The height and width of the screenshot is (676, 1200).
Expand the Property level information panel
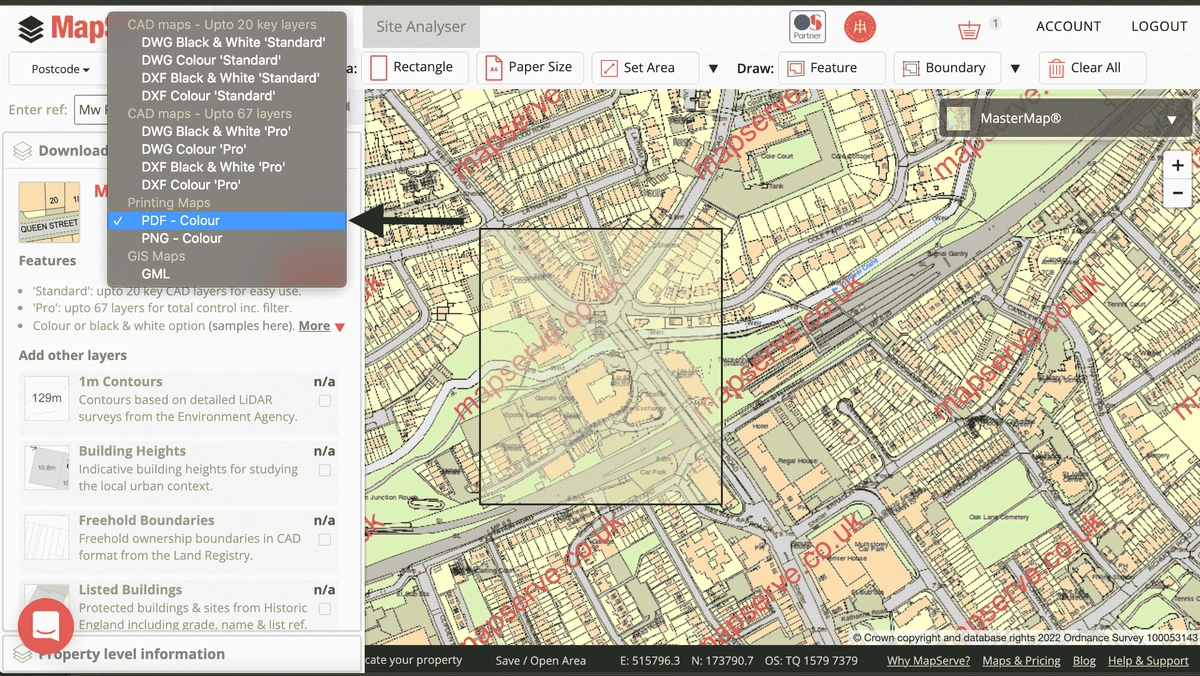coord(182,654)
